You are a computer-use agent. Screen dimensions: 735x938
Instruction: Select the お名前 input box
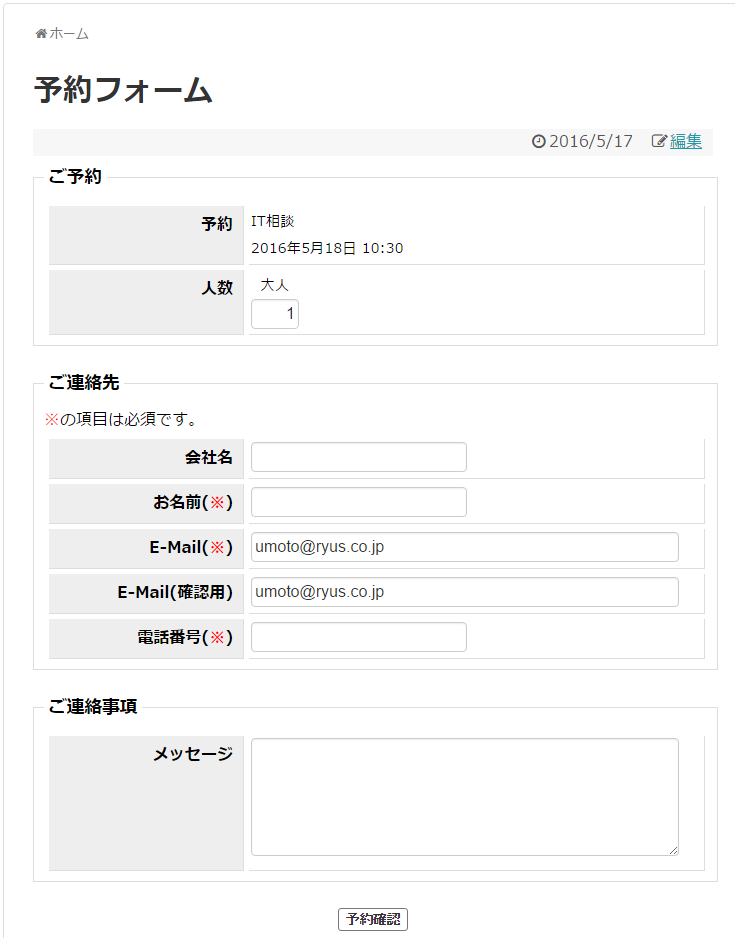[x=358, y=502]
